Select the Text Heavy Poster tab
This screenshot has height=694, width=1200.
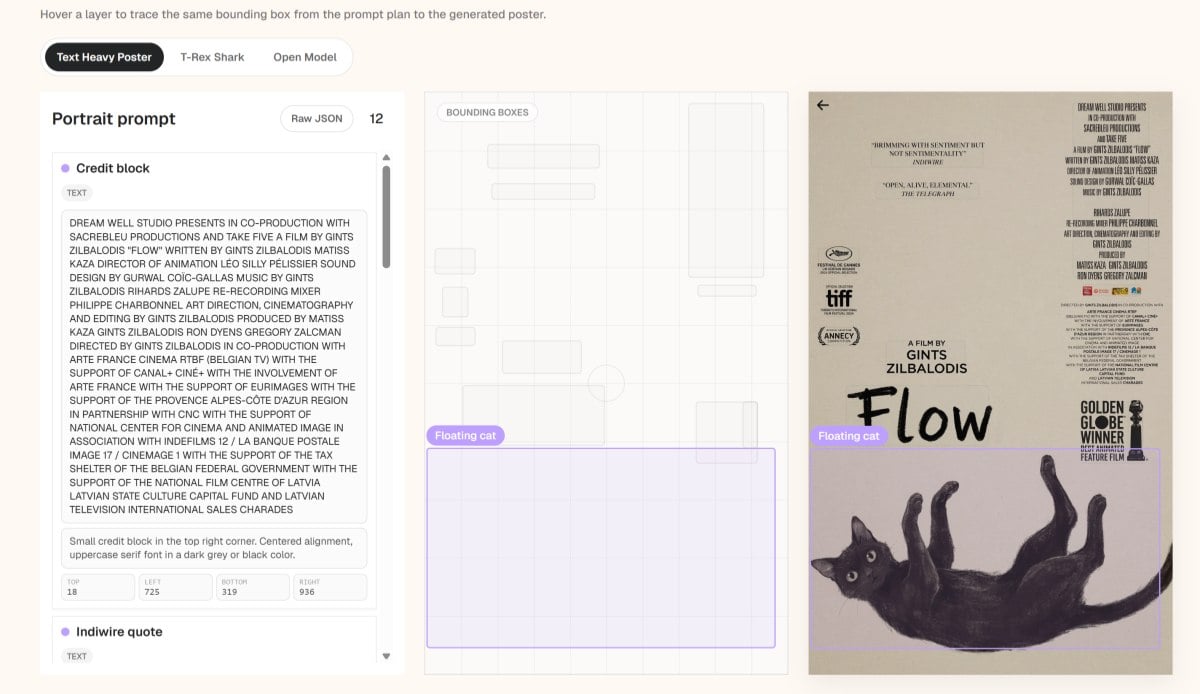pyautogui.click(x=104, y=57)
